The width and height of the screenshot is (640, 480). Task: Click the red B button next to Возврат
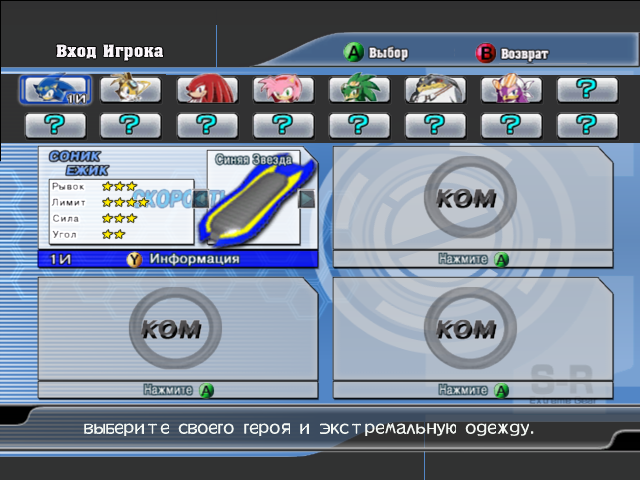[x=486, y=53]
